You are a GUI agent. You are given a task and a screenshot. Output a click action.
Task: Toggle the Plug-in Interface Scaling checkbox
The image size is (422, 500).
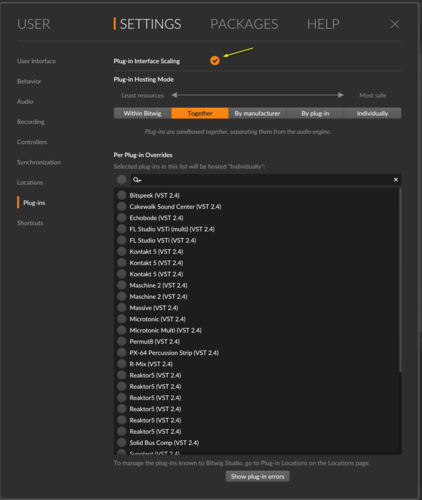215,61
